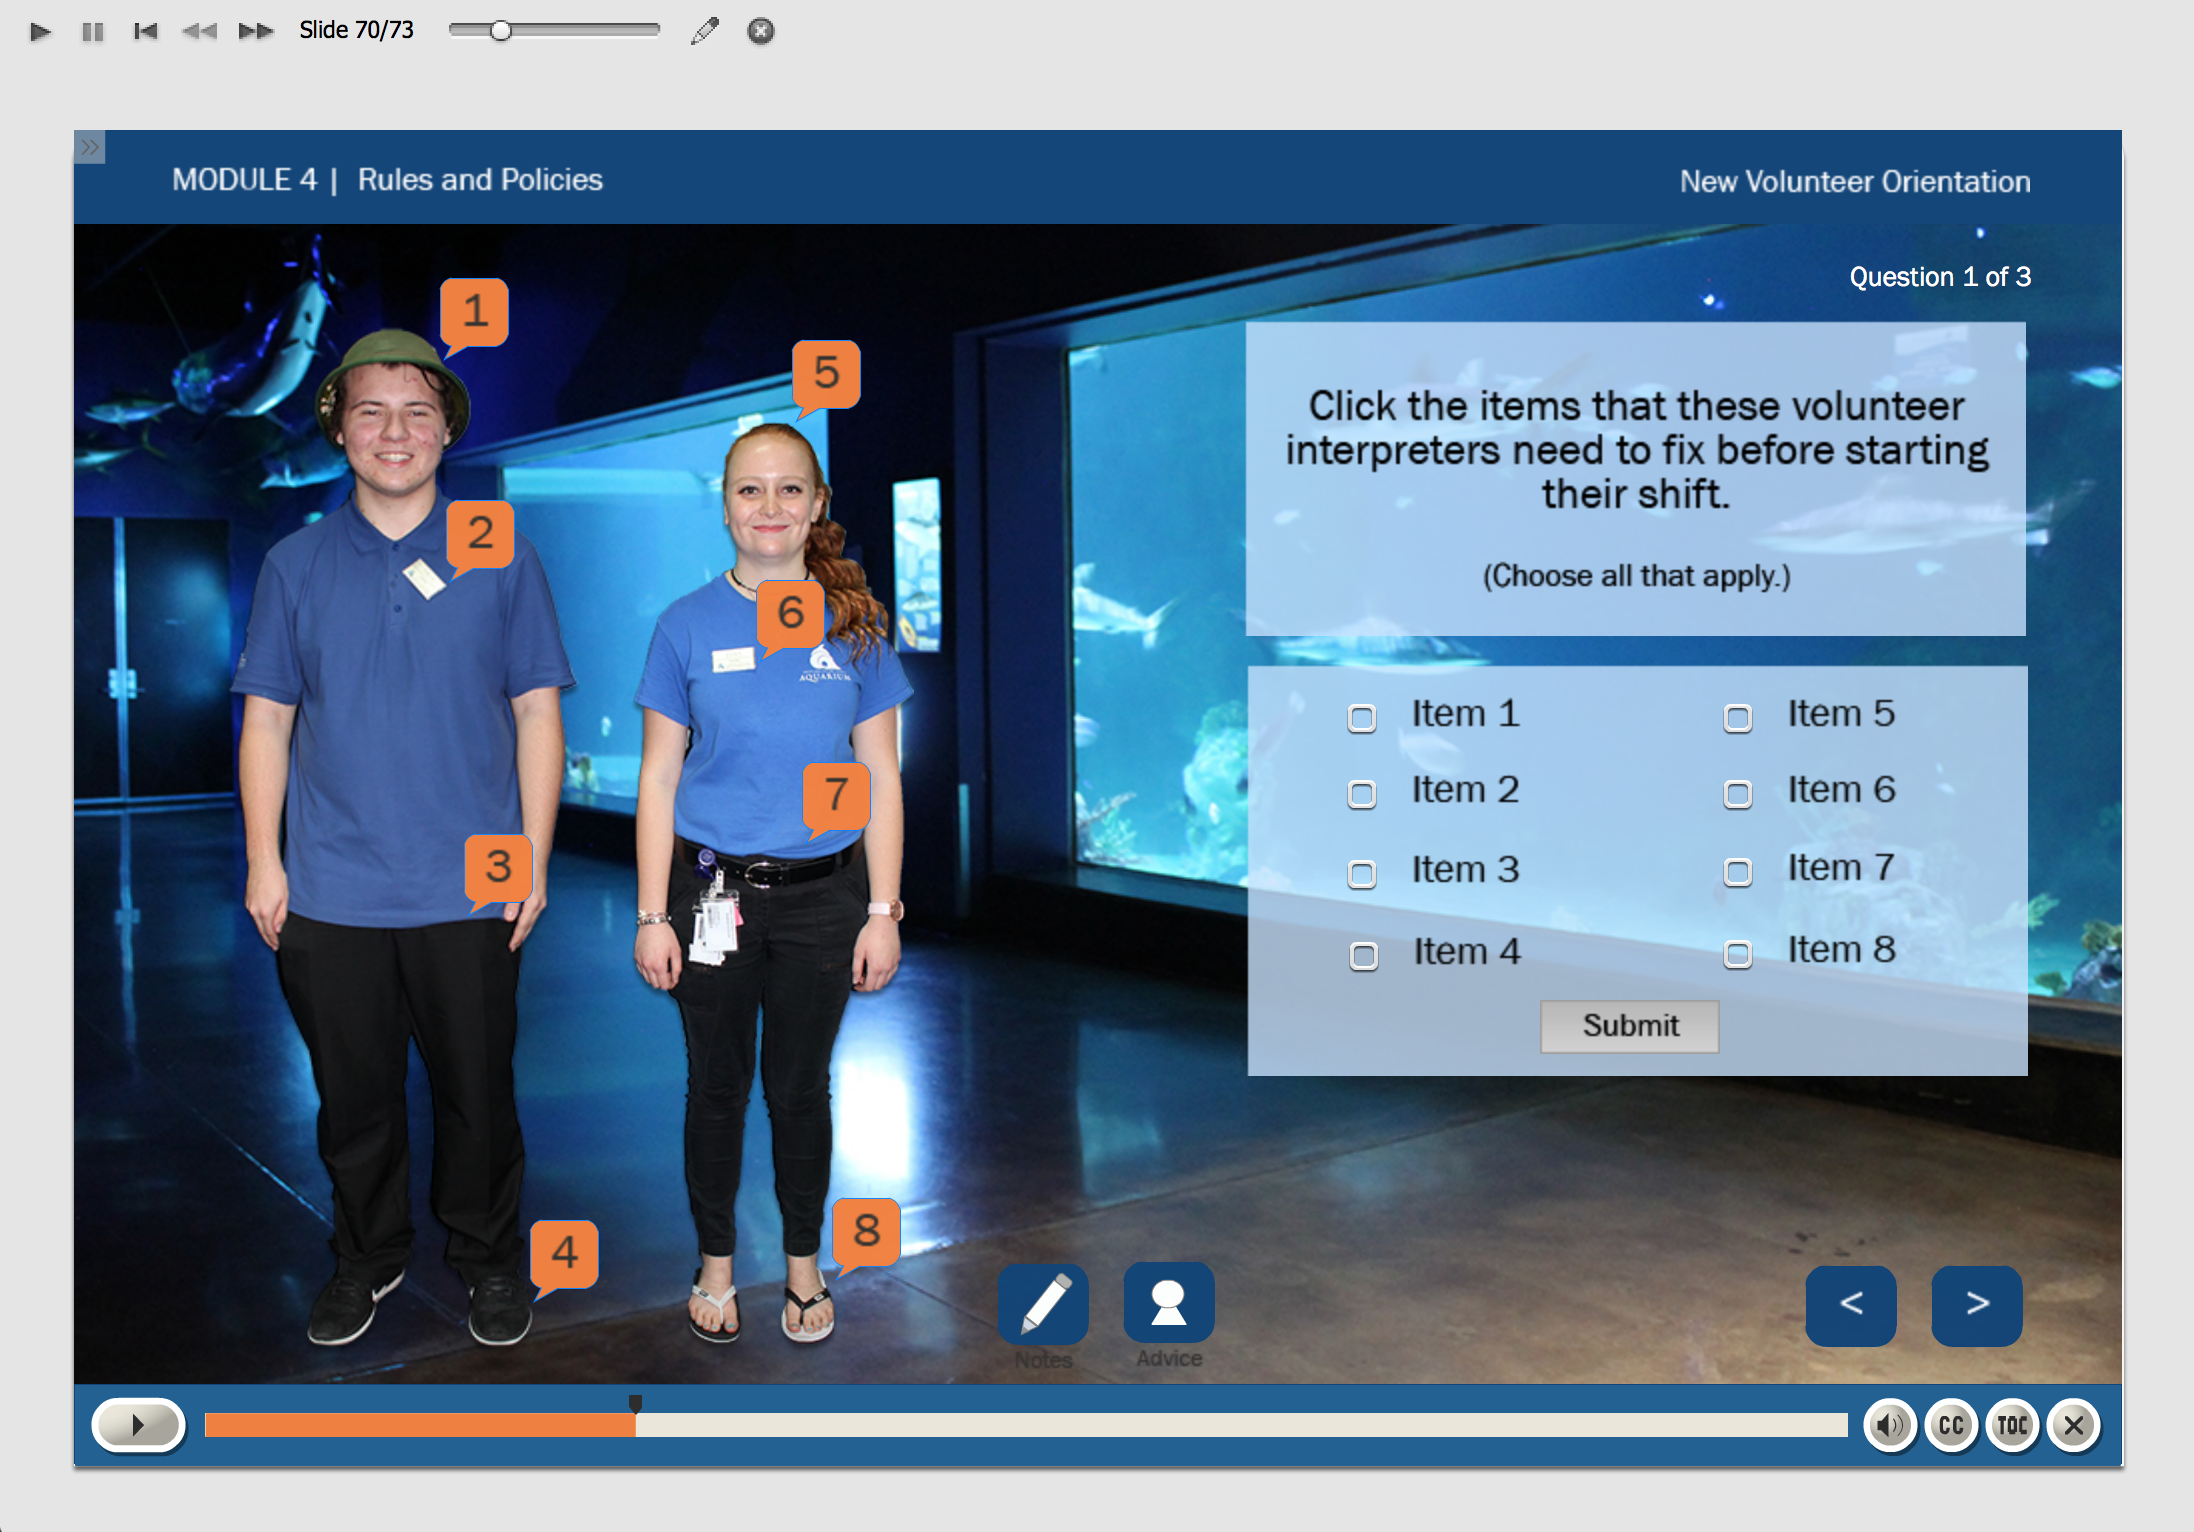Mute audio with the speaker icon

pyautogui.click(x=1889, y=1425)
